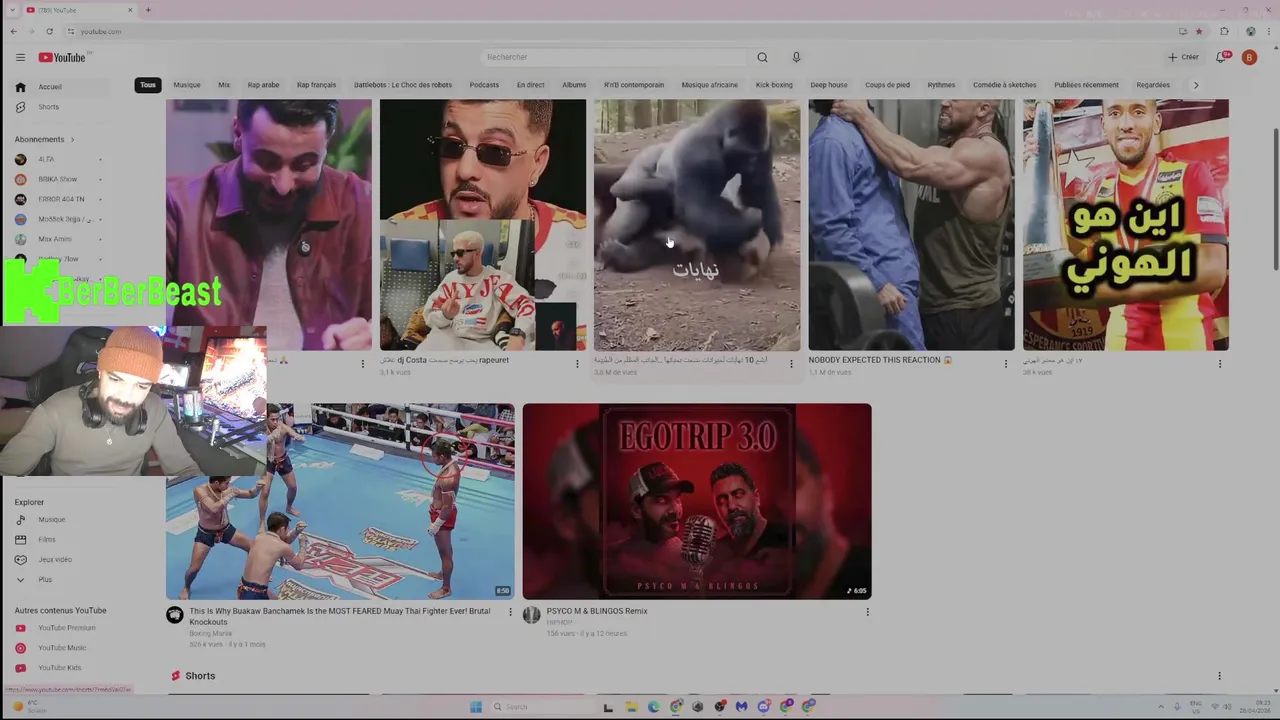Click the PSYCO M & BLINGOS Remix title
The height and width of the screenshot is (720, 1280).
pos(597,611)
